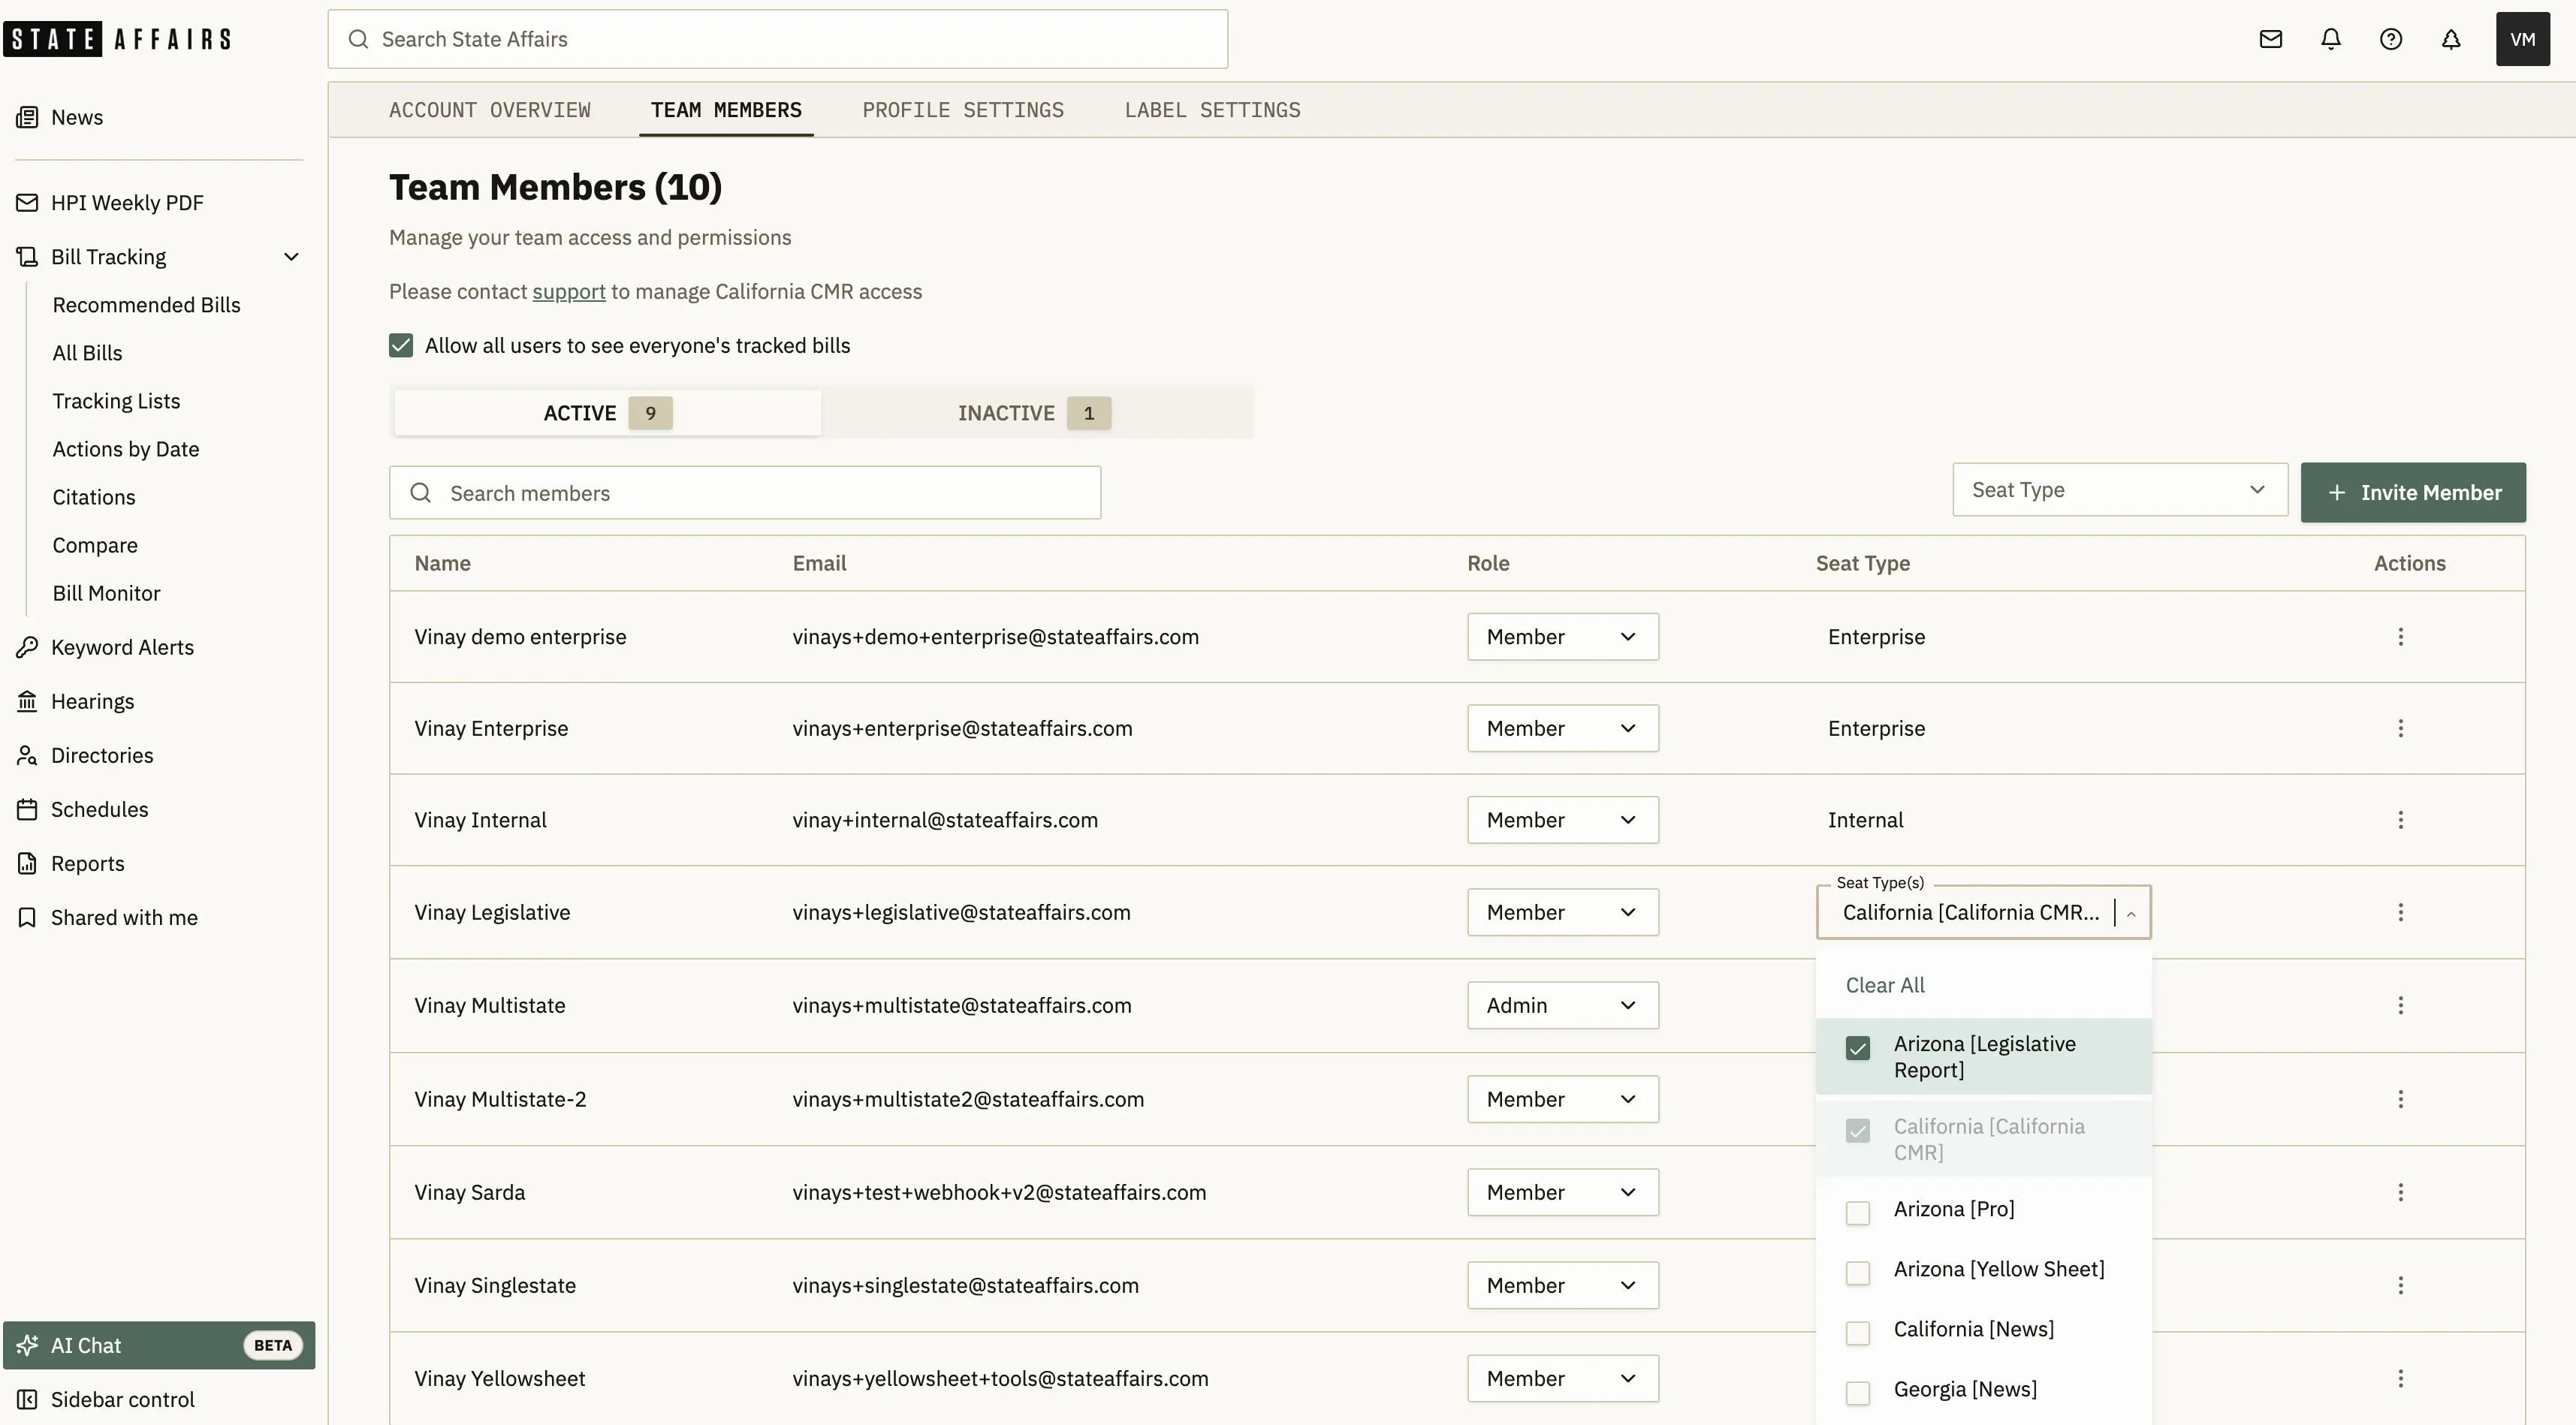Switch to Account Overview tab
2576x1425 pixels.
[x=490, y=110]
